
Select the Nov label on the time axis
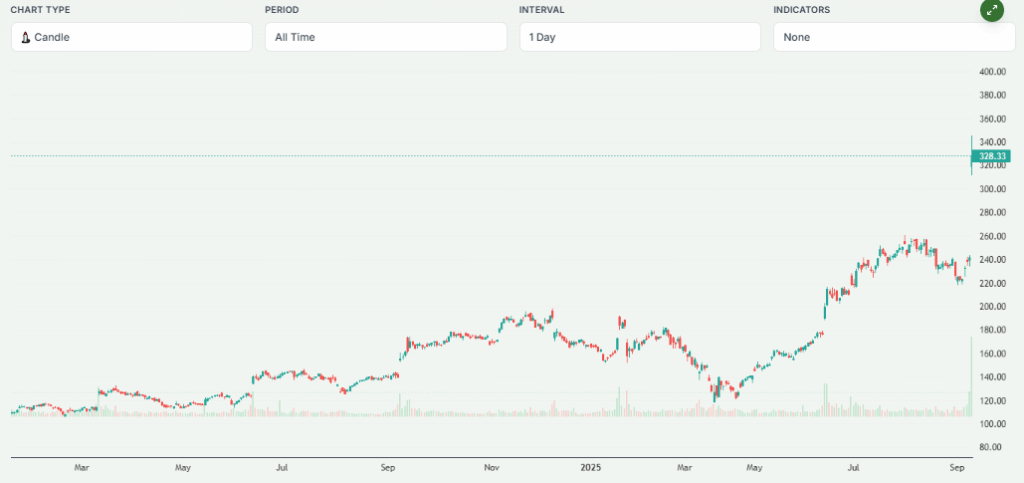click(491, 466)
